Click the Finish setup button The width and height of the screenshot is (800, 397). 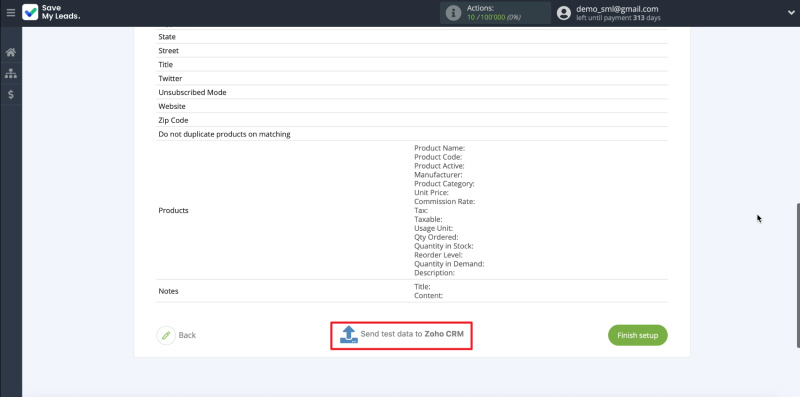point(638,335)
